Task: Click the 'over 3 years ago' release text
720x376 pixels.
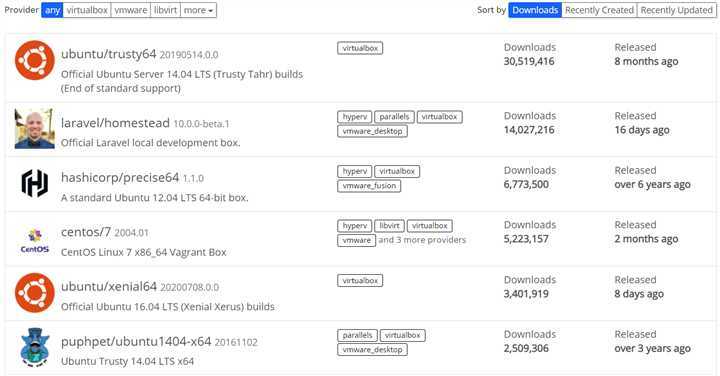Action: click(x=652, y=348)
